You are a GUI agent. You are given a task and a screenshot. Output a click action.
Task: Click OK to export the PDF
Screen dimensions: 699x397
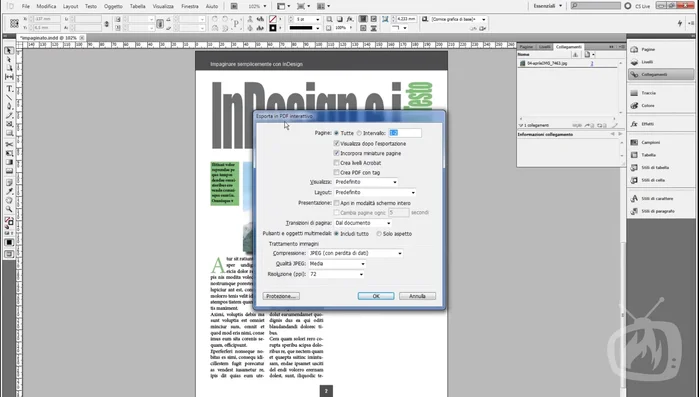tap(376, 296)
